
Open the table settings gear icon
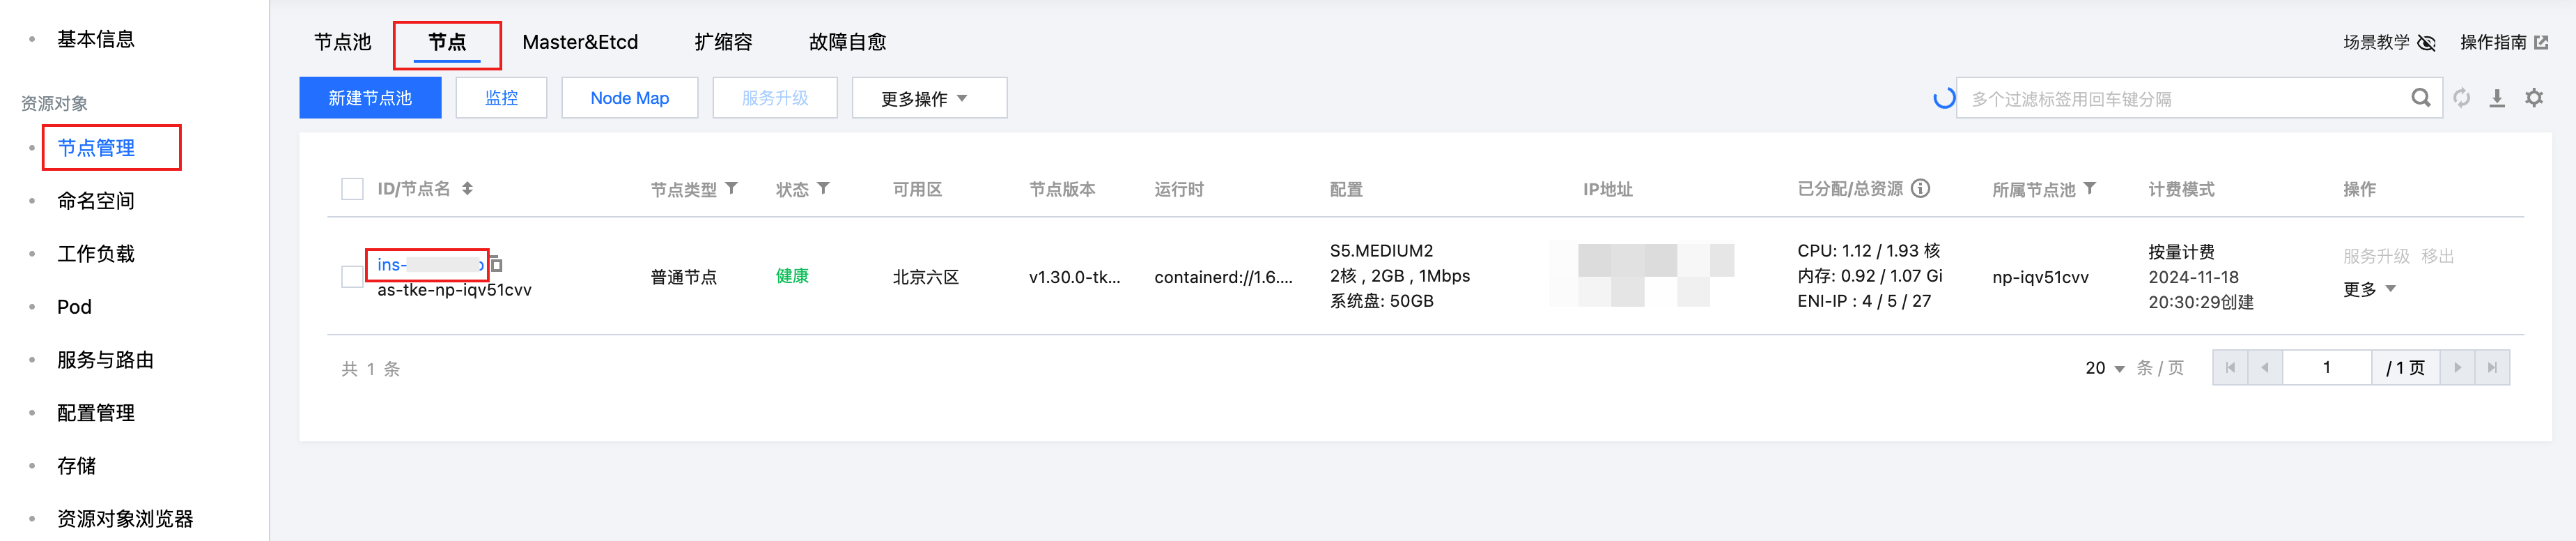pos(2534,98)
